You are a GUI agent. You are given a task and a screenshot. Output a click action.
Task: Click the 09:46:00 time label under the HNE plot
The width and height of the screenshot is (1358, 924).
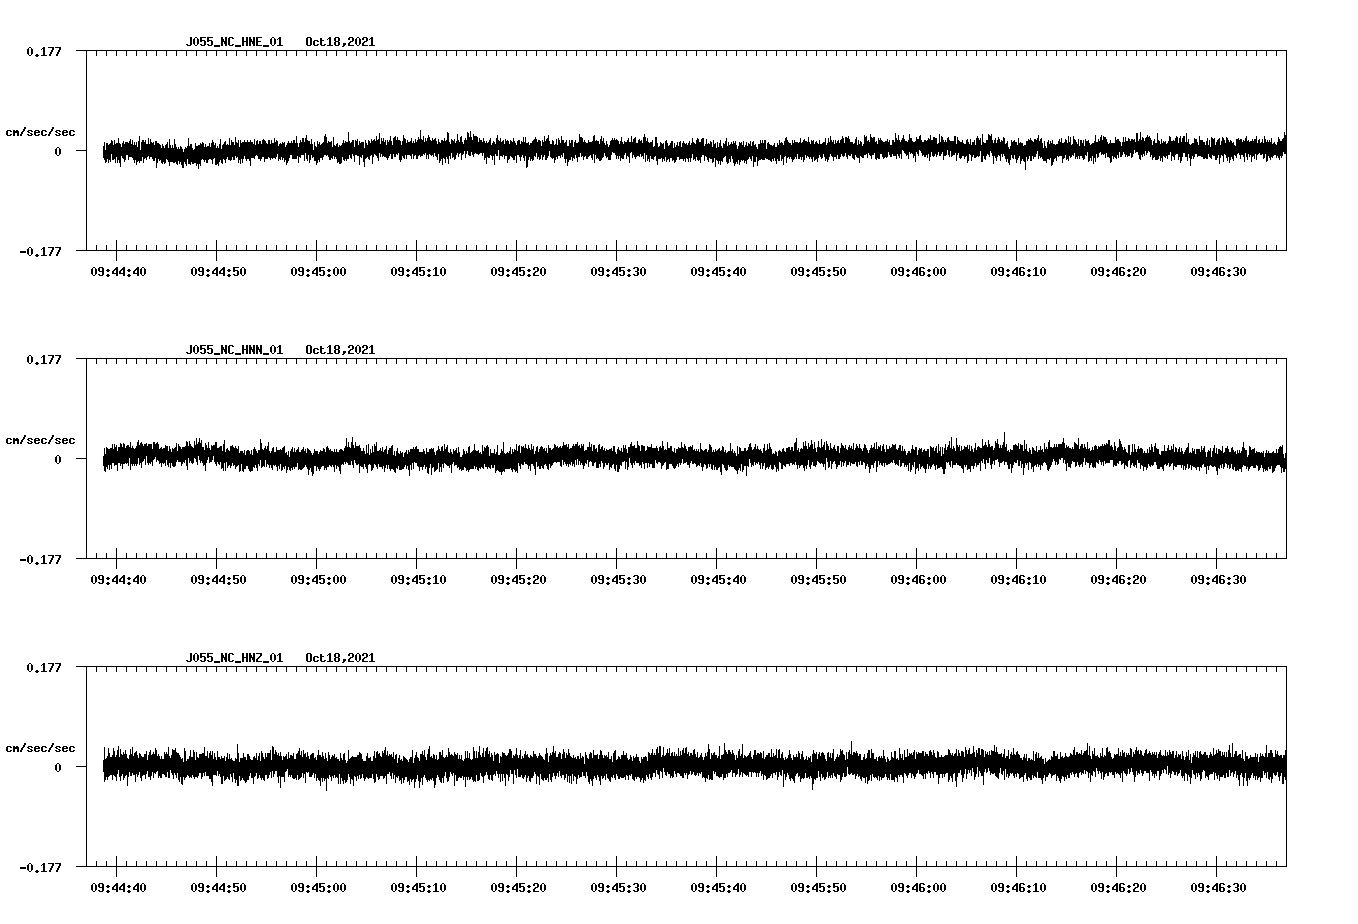coord(918,271)
